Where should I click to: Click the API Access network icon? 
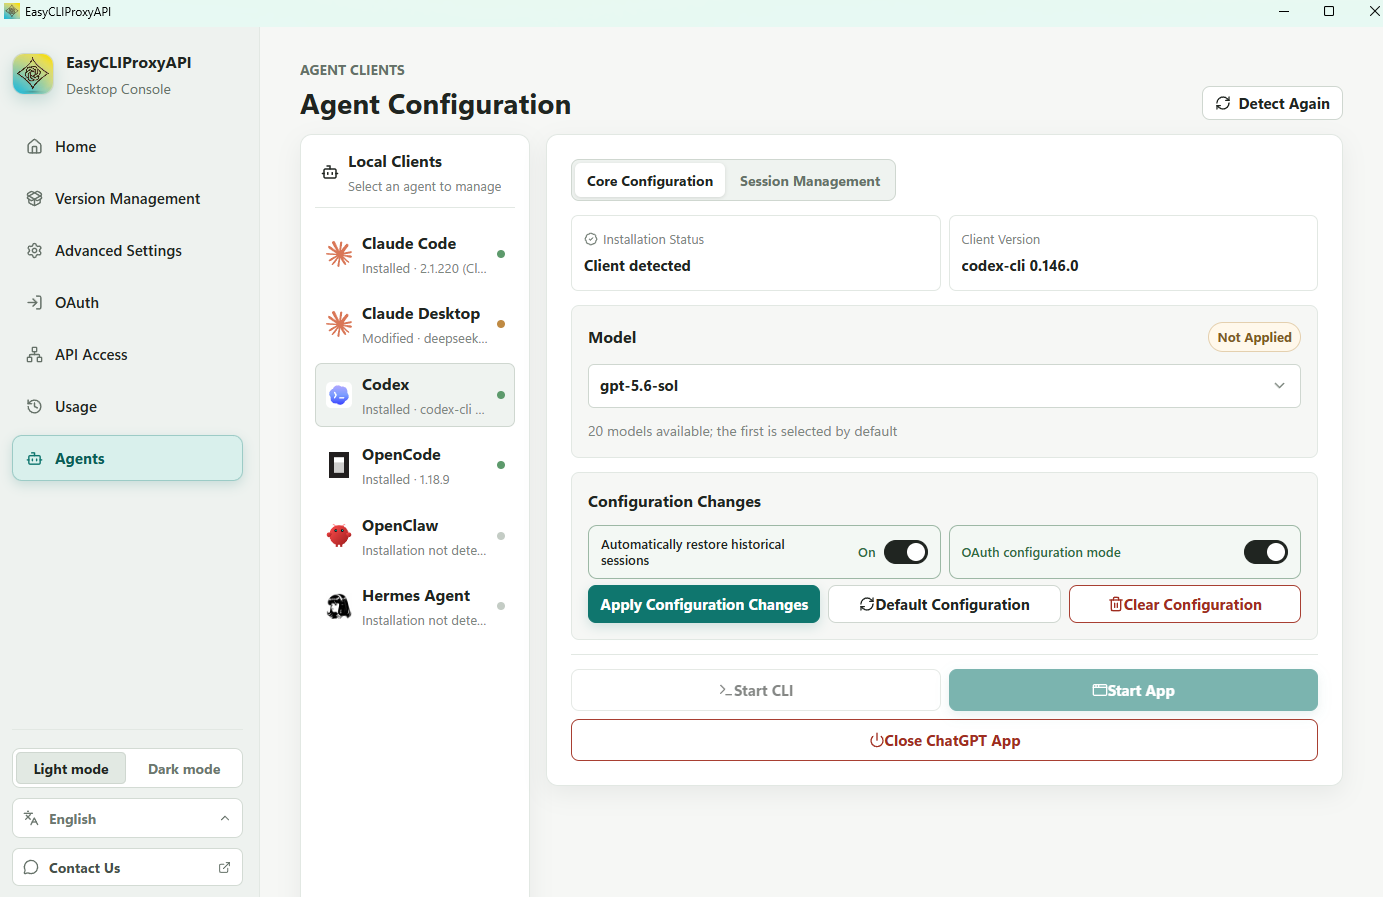click(x=34, y=354)
